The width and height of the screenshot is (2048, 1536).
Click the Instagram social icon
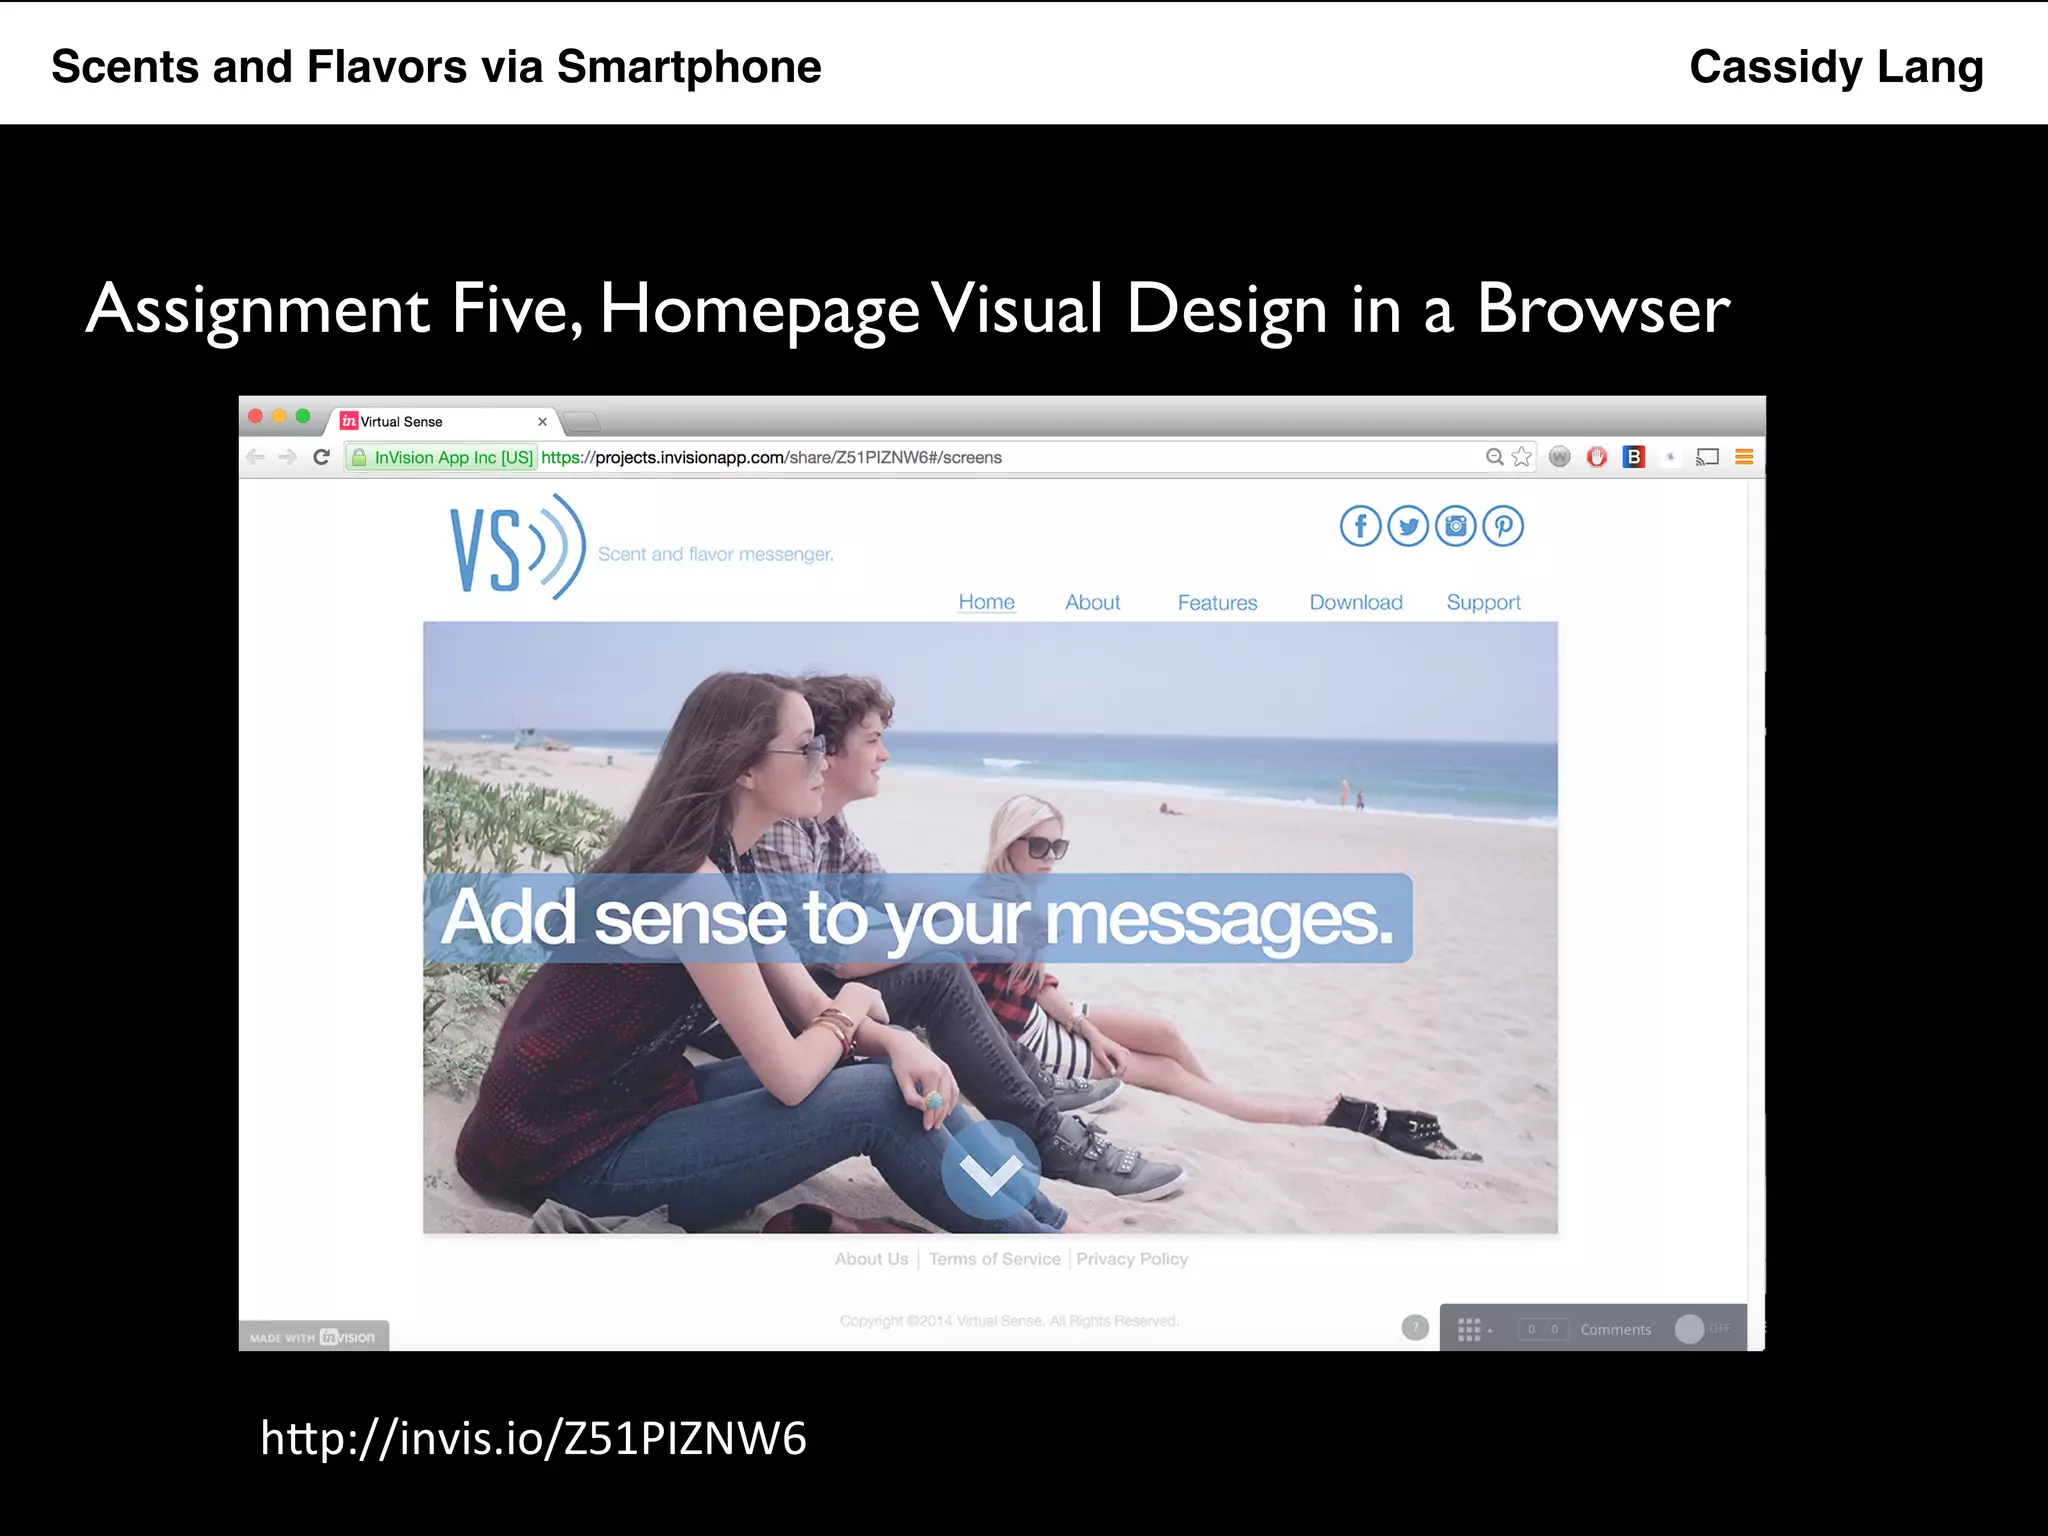point(1456,526)
